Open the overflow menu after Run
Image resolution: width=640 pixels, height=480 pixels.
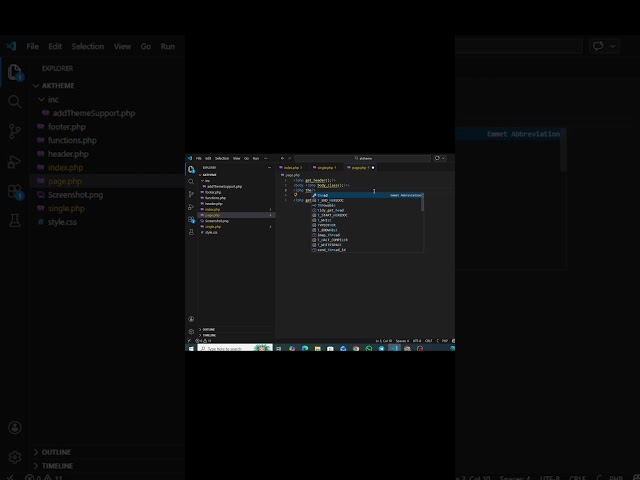[x=266, y=158]
